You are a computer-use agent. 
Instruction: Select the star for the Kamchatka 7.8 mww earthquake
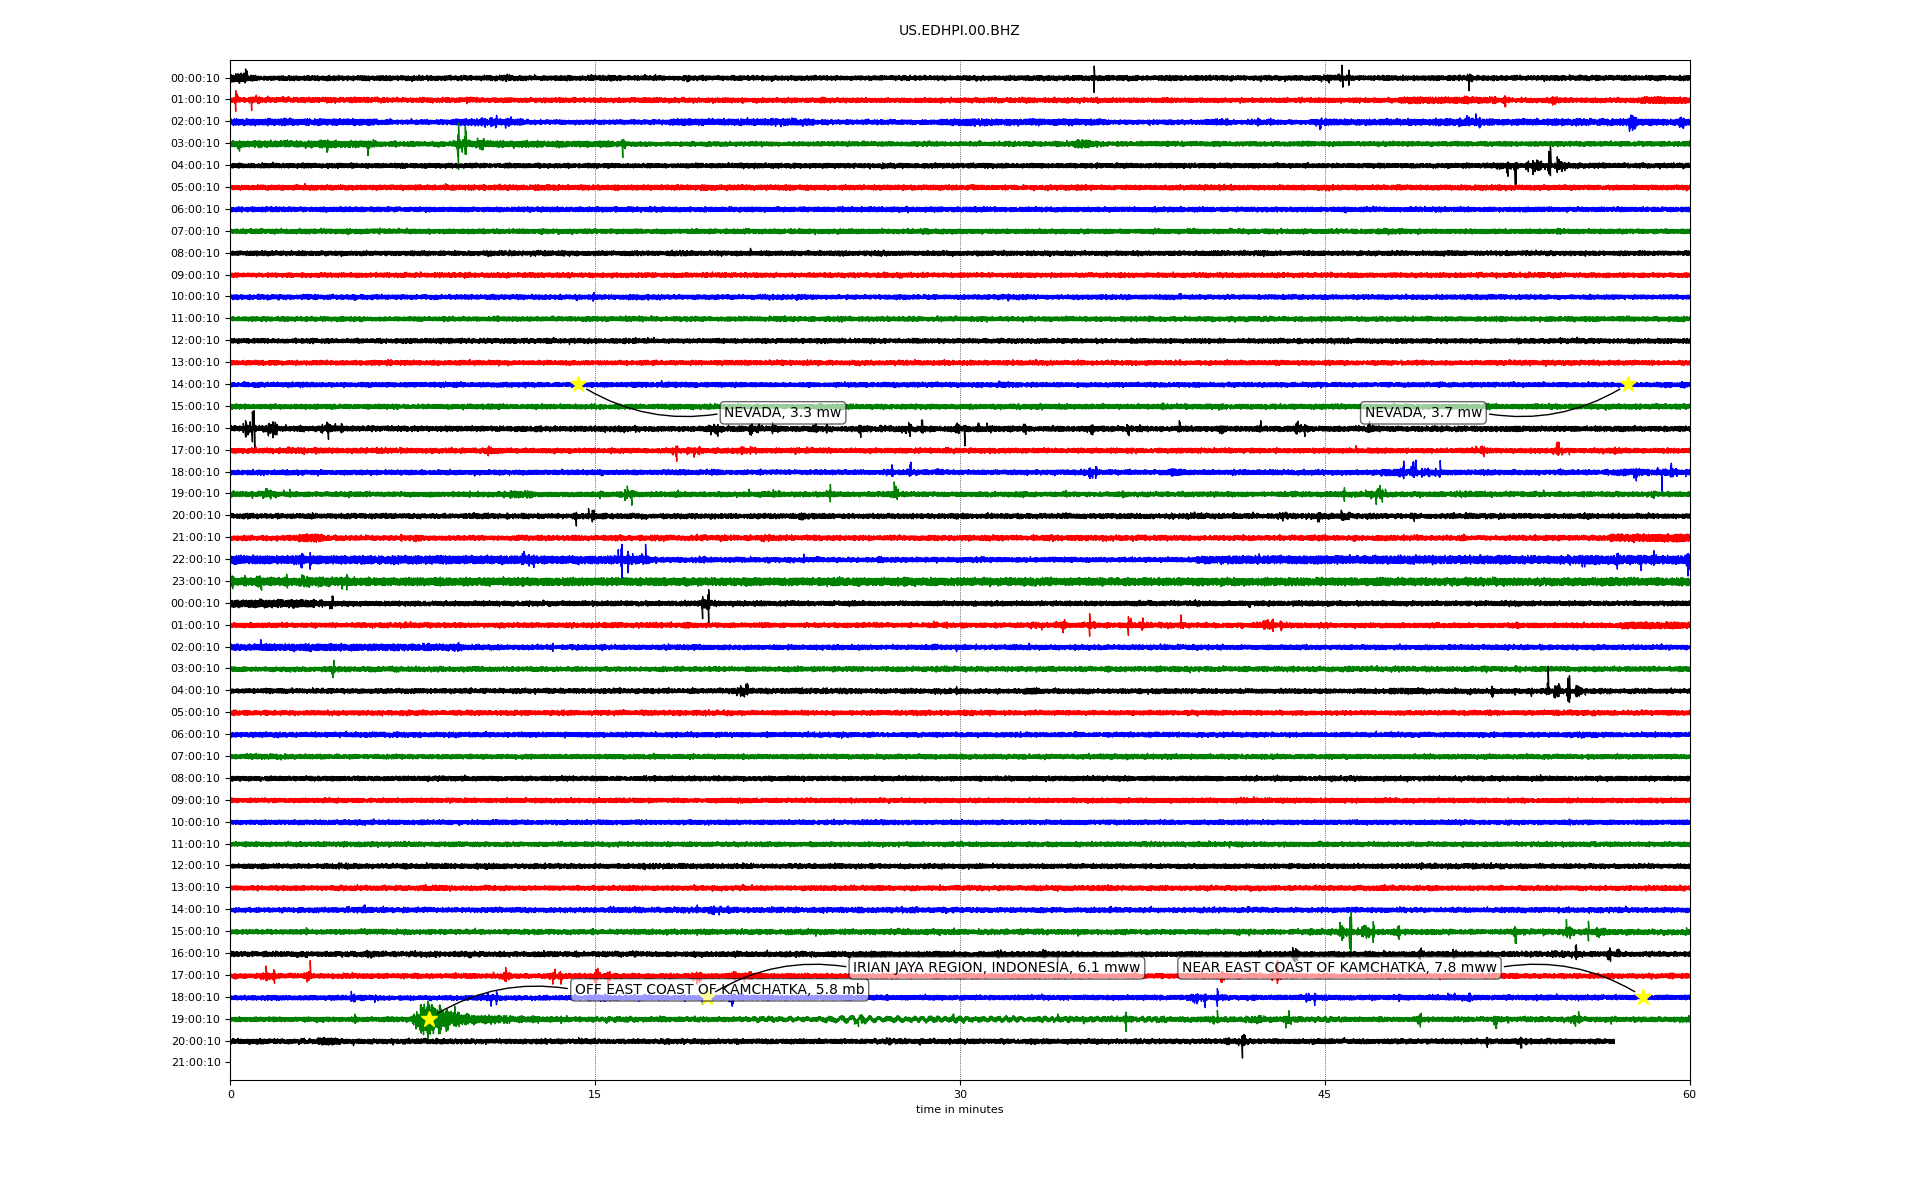[1643, 997]
